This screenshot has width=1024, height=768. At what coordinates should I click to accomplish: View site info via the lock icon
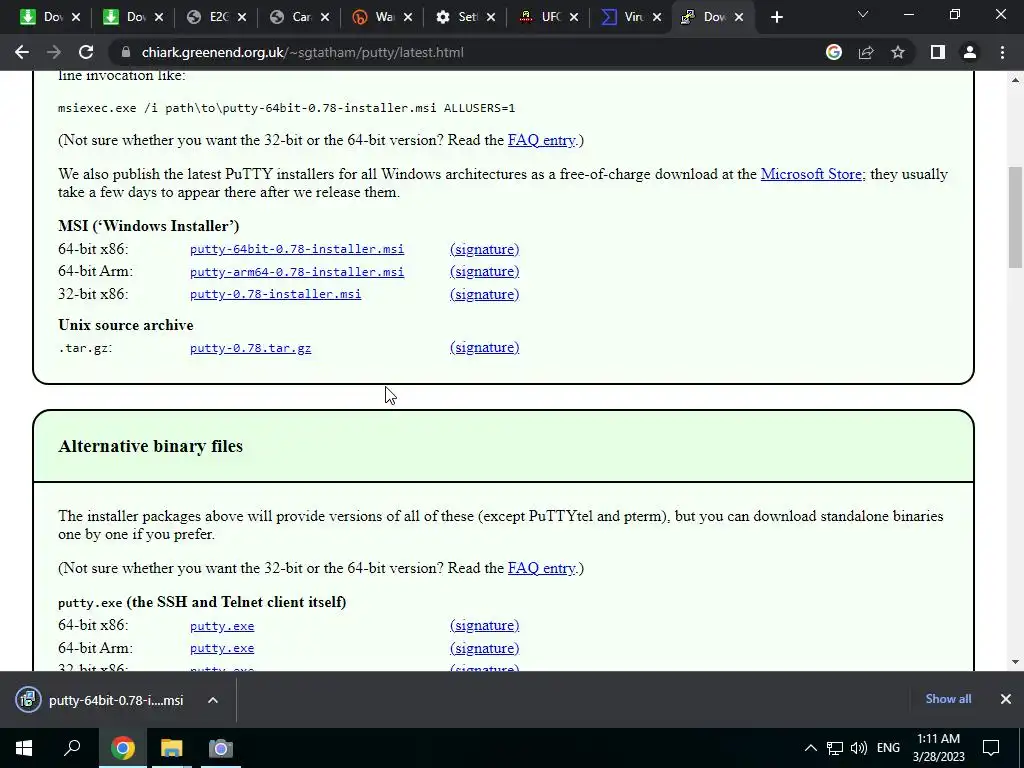pyautogui.click(x=126, y=52)
